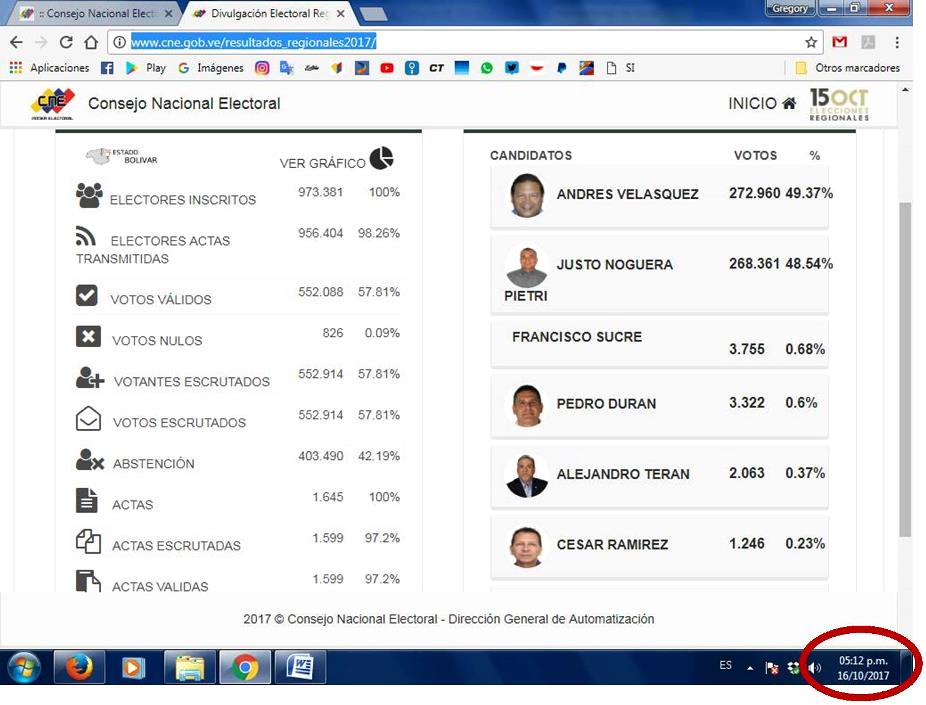926x705 pixels.
Task: Open the Gmail extension icon
Action: click(x=840, y=42)
